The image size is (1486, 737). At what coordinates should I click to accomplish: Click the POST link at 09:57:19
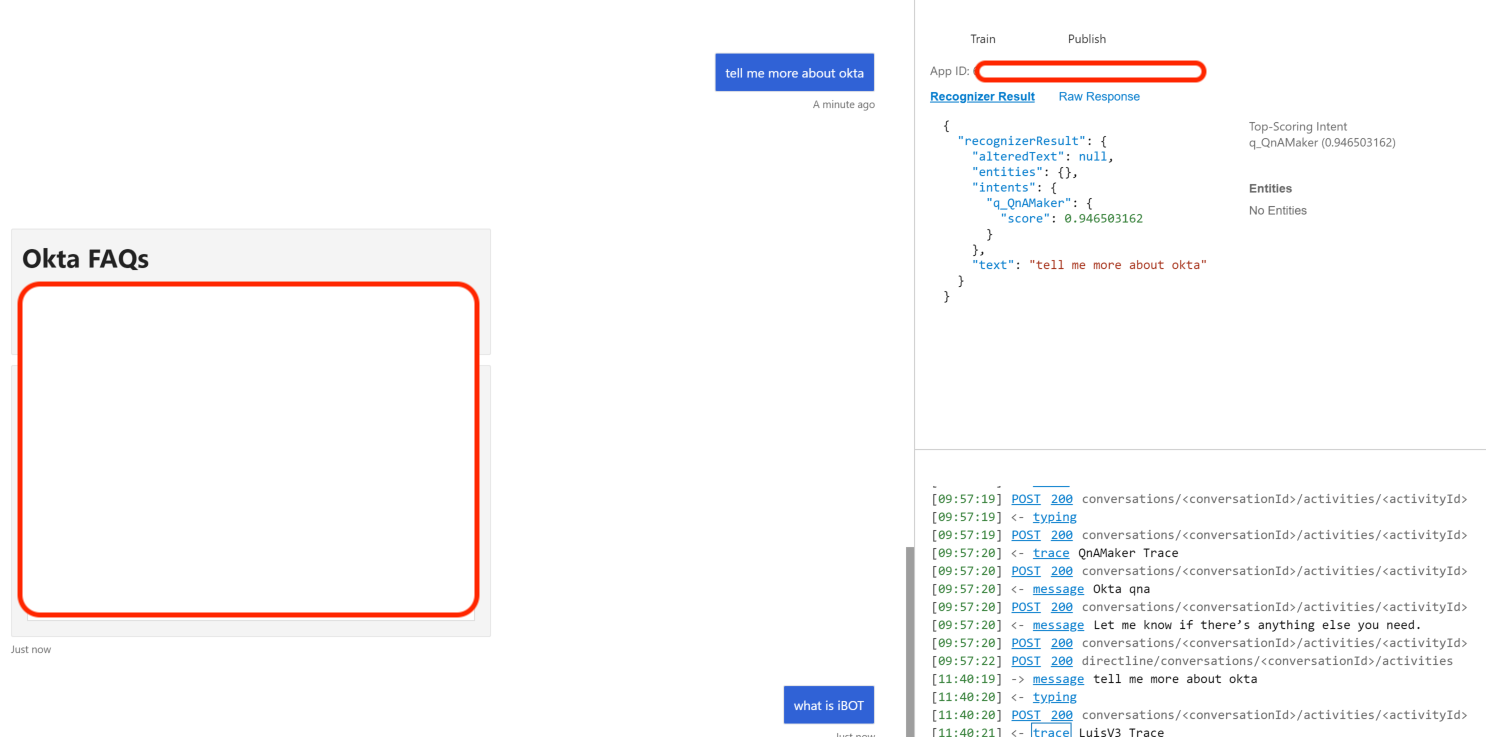click(x=1025, y=498)
